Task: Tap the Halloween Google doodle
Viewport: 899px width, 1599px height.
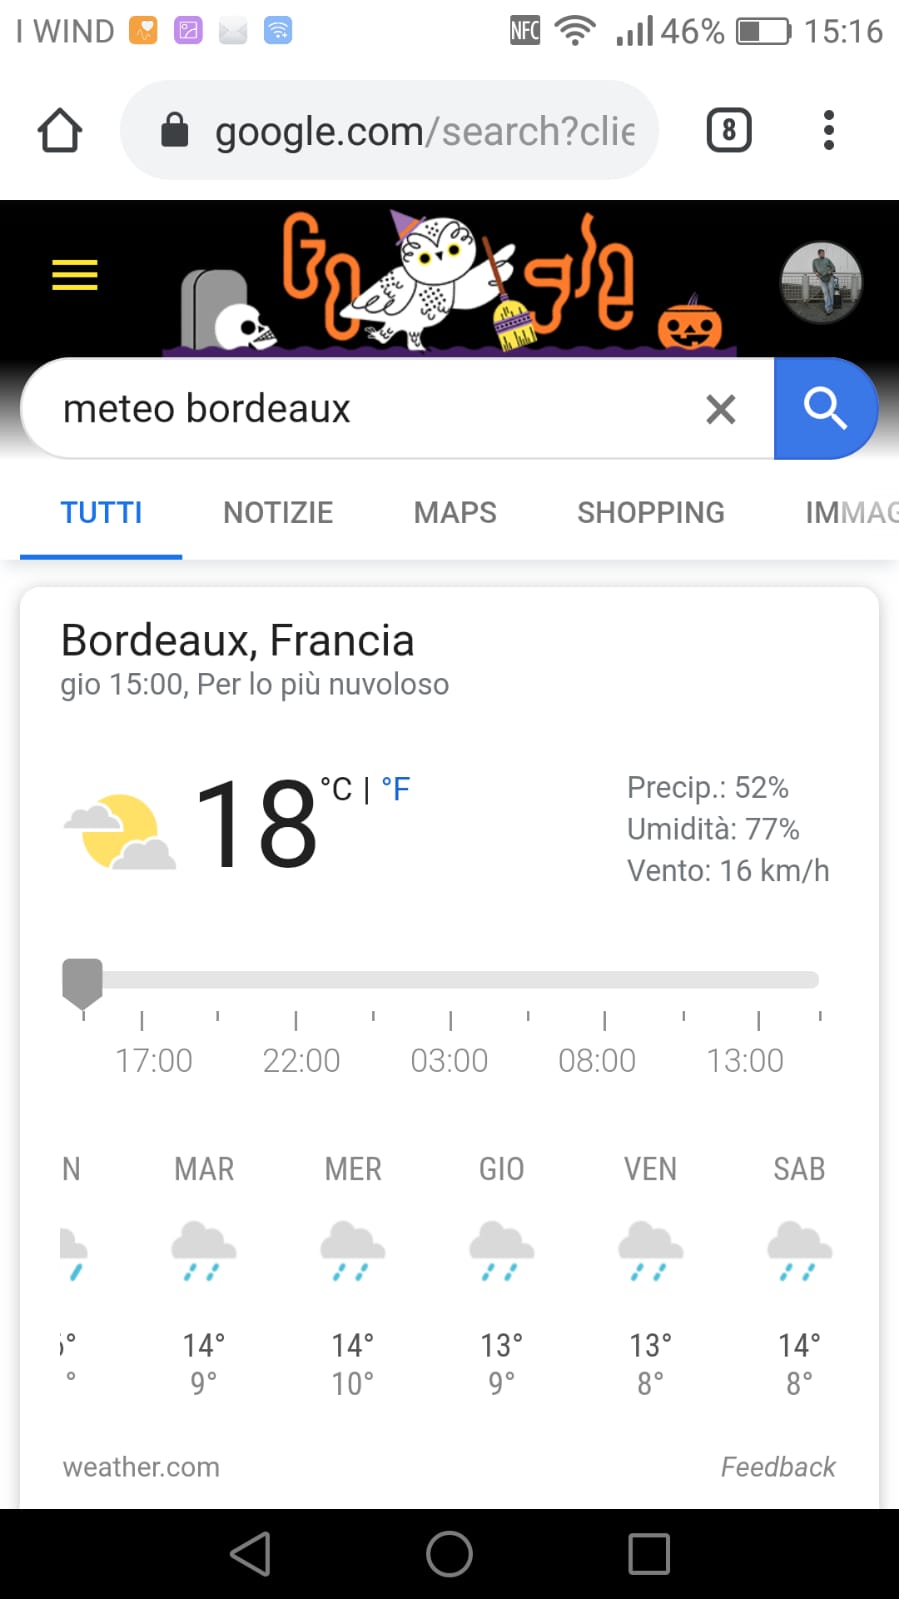Action: point(452,282)
